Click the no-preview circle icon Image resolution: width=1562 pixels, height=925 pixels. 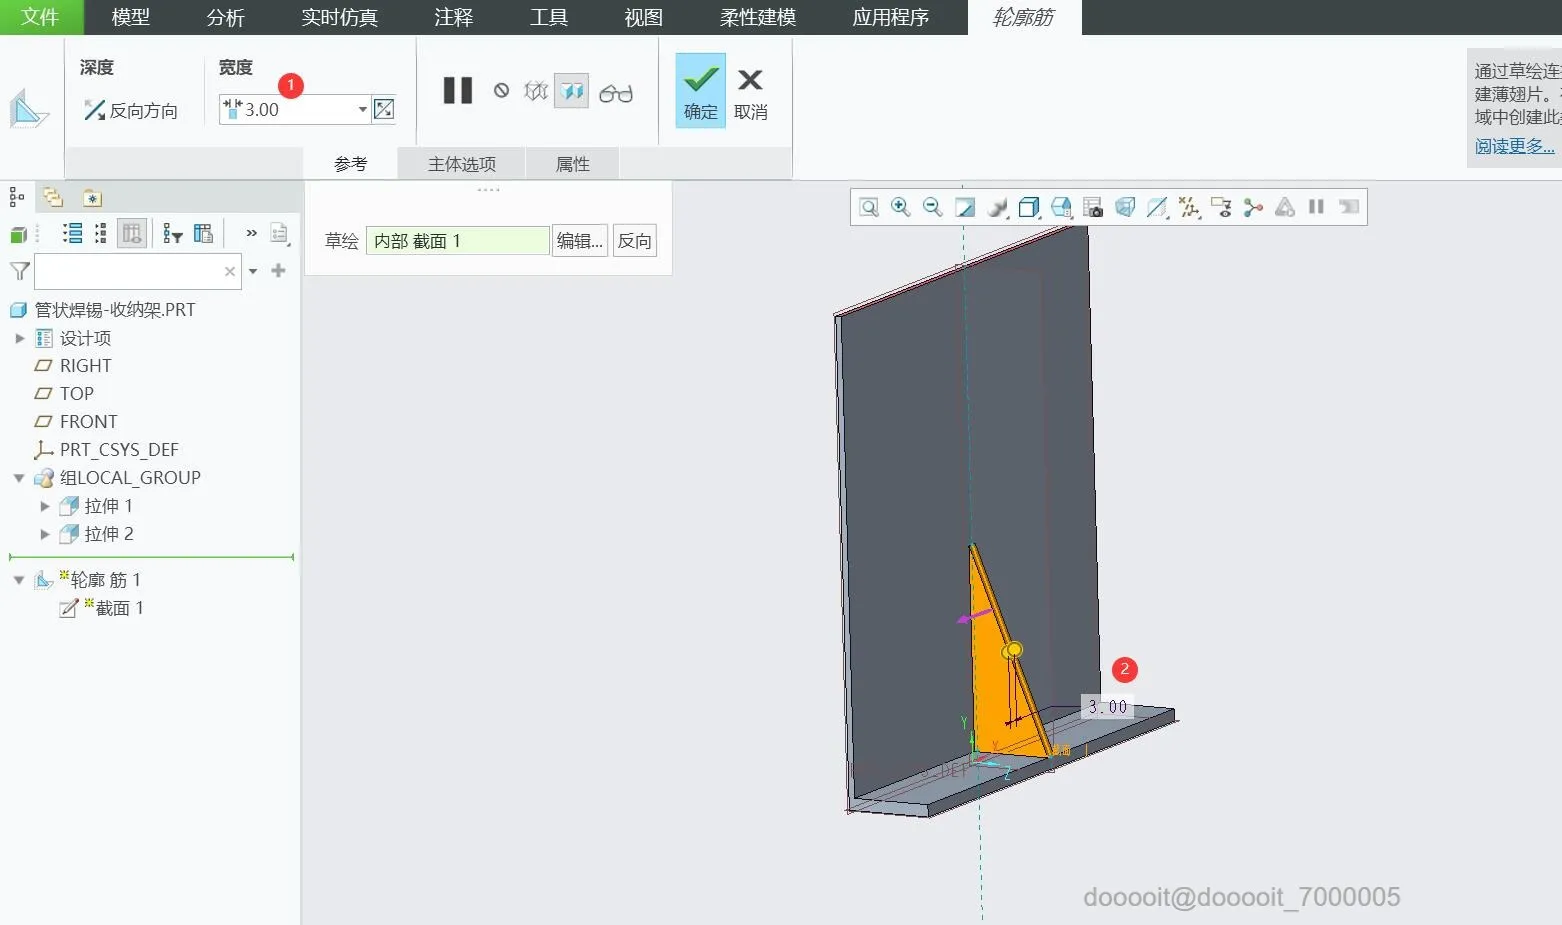tap(501, 91)
